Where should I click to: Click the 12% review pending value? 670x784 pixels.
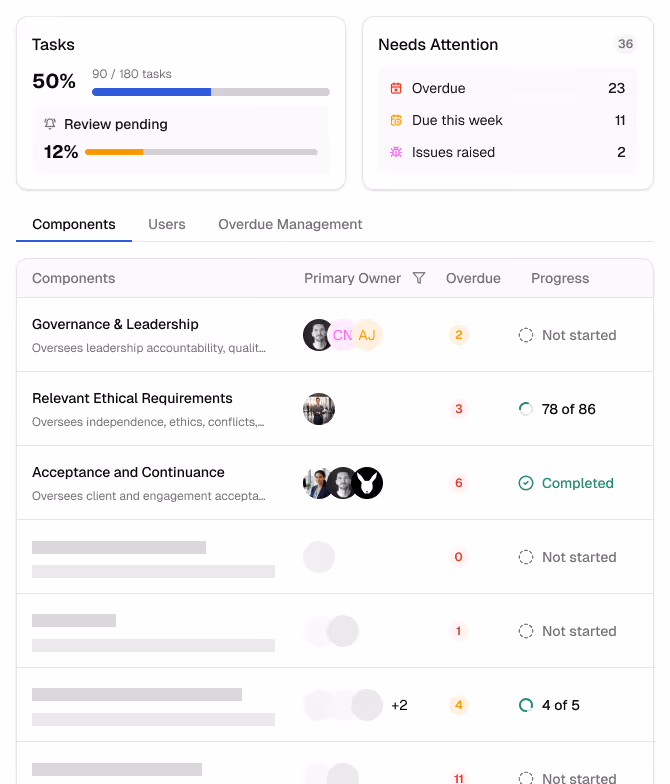pyautogui.click(x=61, y=152)
